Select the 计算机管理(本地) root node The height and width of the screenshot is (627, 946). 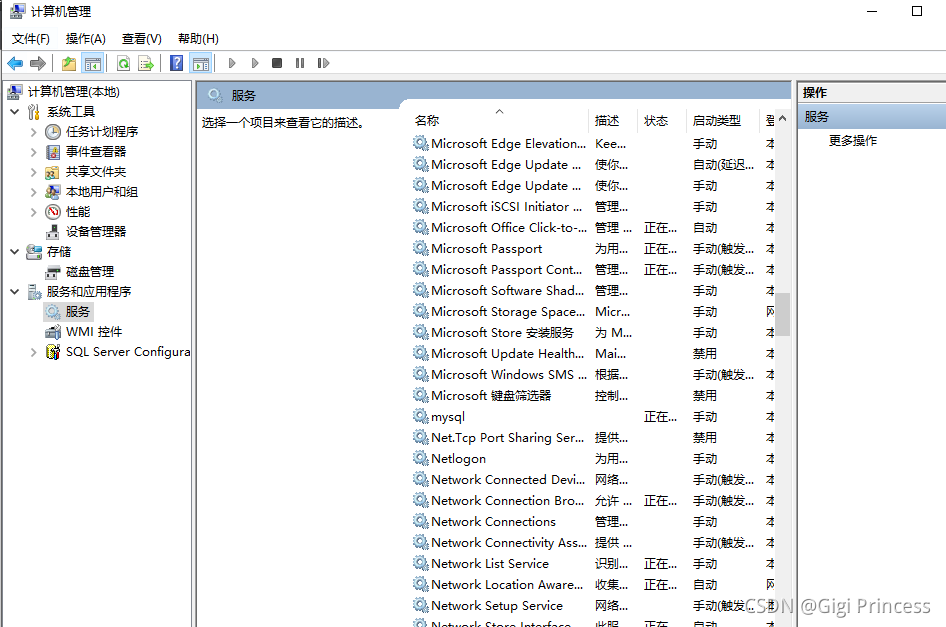pyautogui.click(x=64, y=92)
